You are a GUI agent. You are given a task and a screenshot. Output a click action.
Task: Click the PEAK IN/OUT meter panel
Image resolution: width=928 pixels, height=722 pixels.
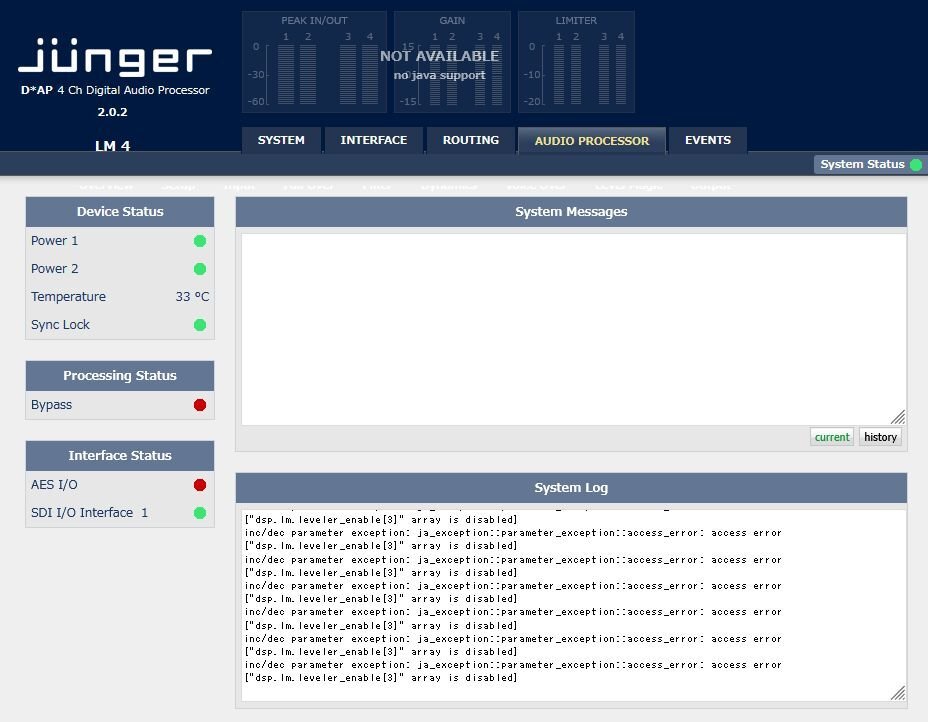click(x=314, y=62)
